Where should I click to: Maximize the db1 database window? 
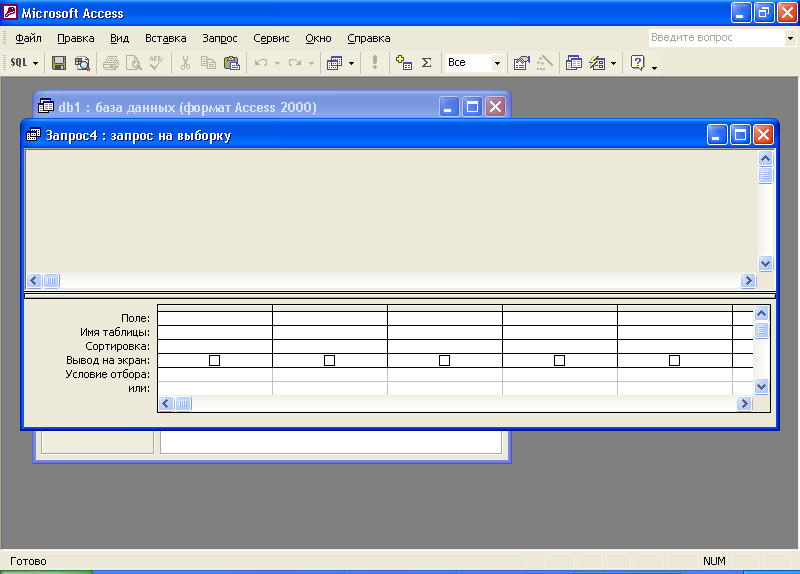click(x=472, y=107)
